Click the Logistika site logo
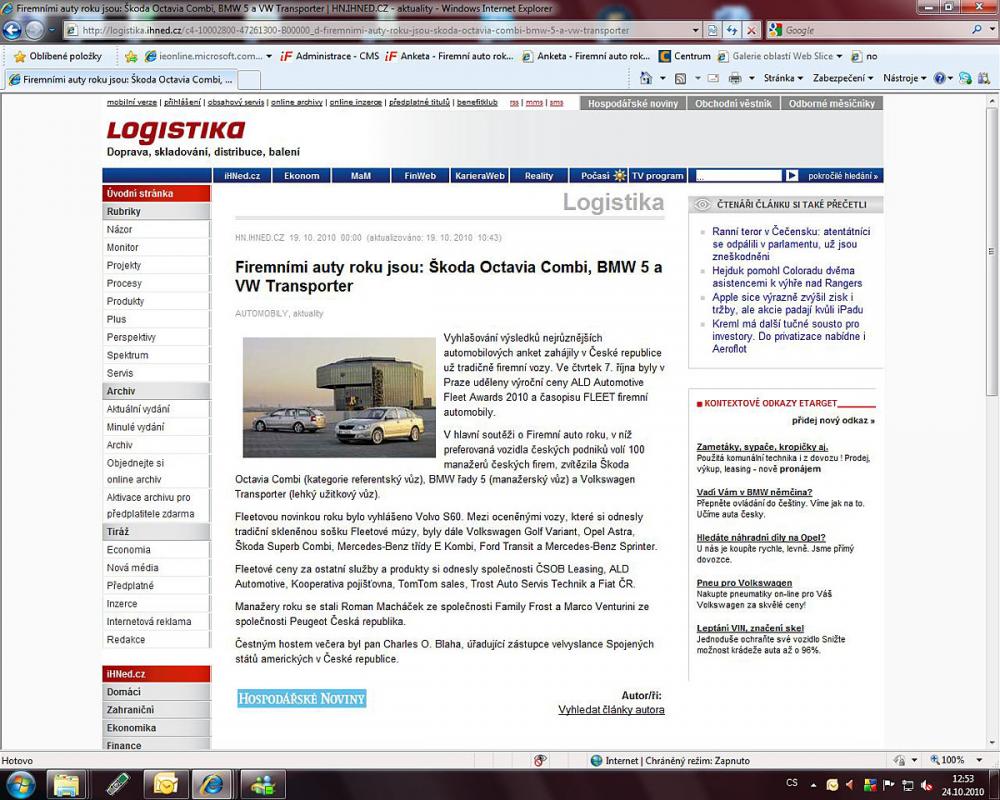This screenshot has height=800, width=1000. [176, 131]
